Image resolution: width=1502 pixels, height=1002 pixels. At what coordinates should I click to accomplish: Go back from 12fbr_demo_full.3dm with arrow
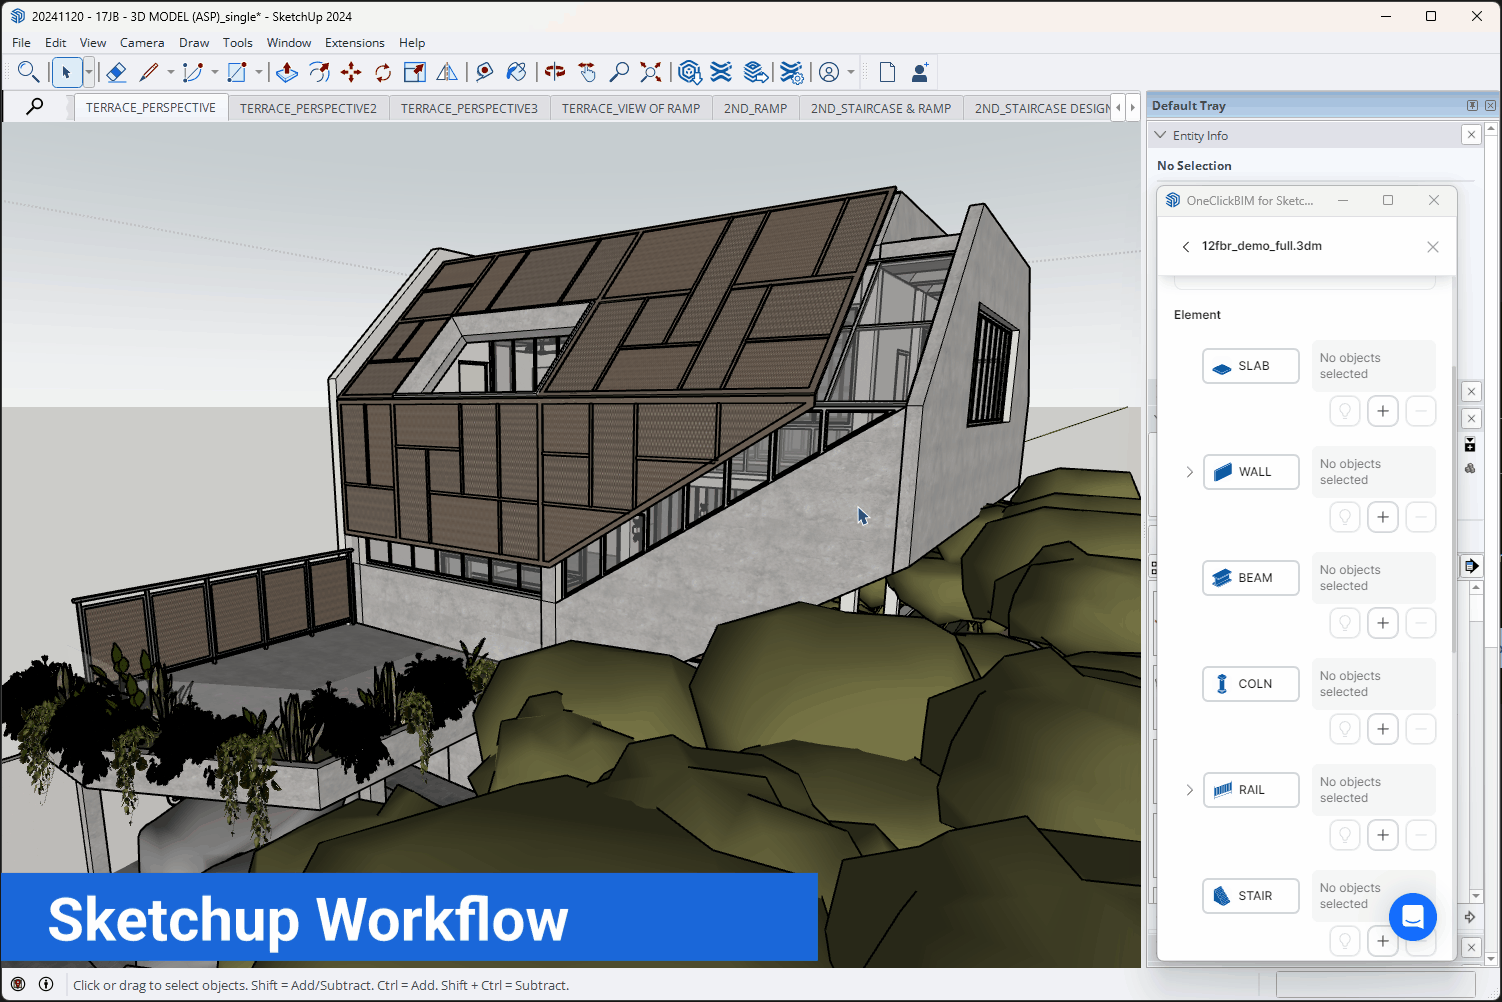point(1186,247)
